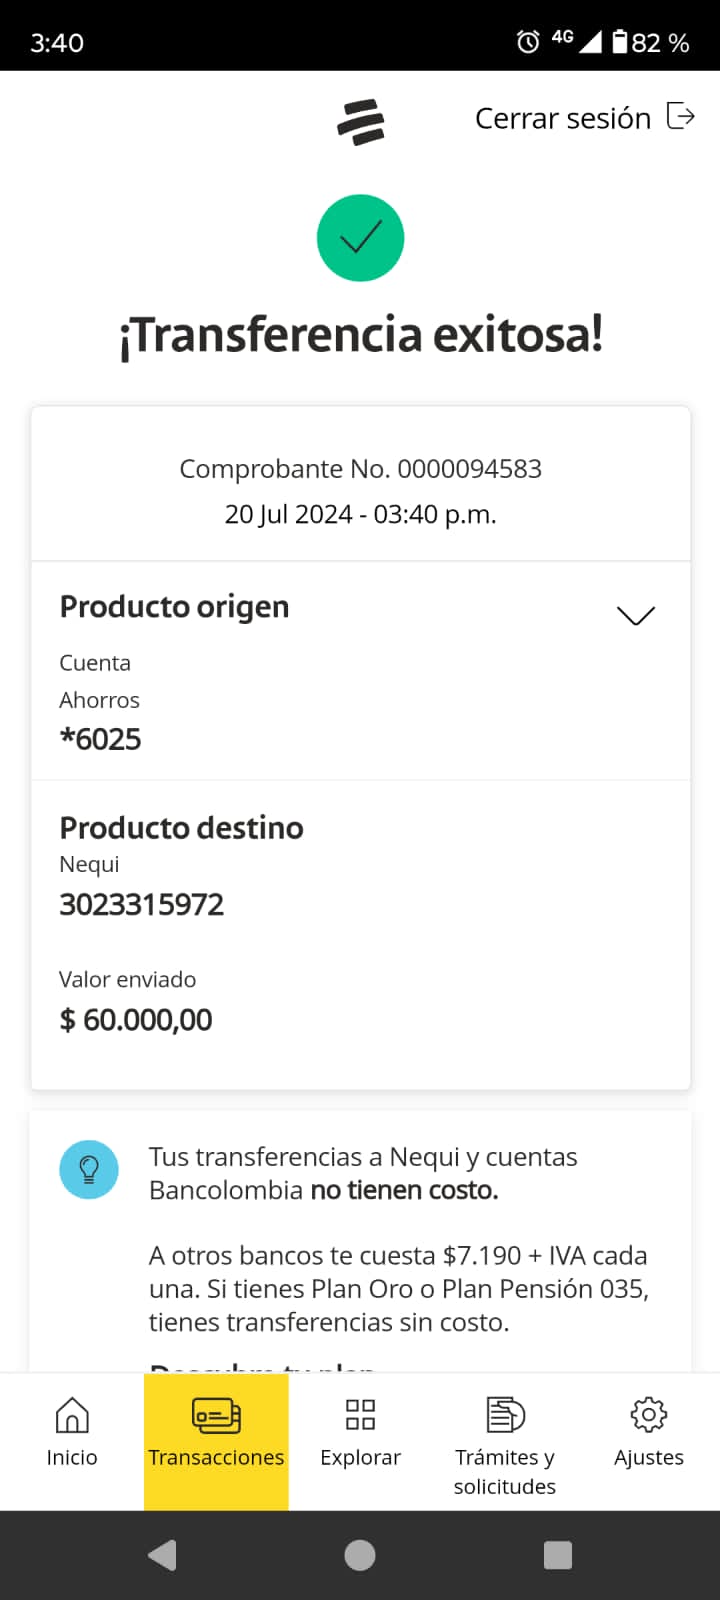Screen dimensions: 720x1600
Task: Tap the green success checkmark icon
Action: click(360, 238)
